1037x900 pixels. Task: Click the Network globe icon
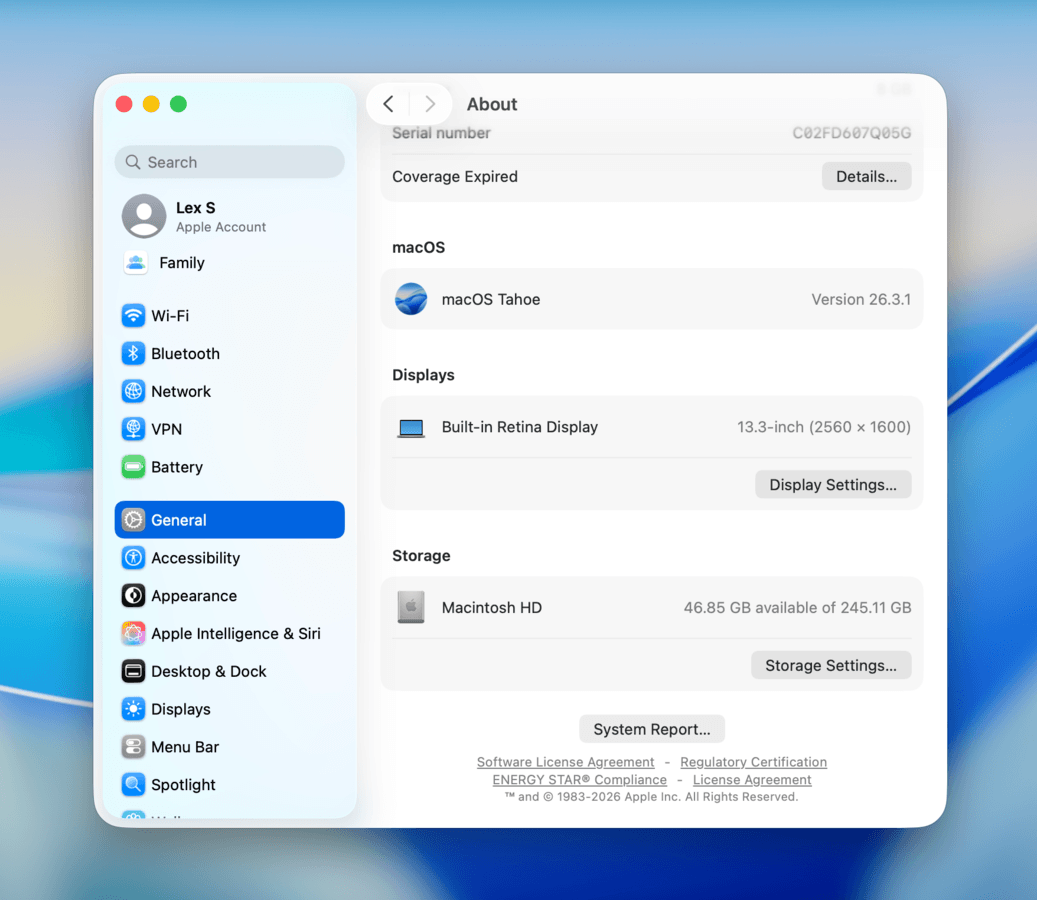(x=133, y=391)
